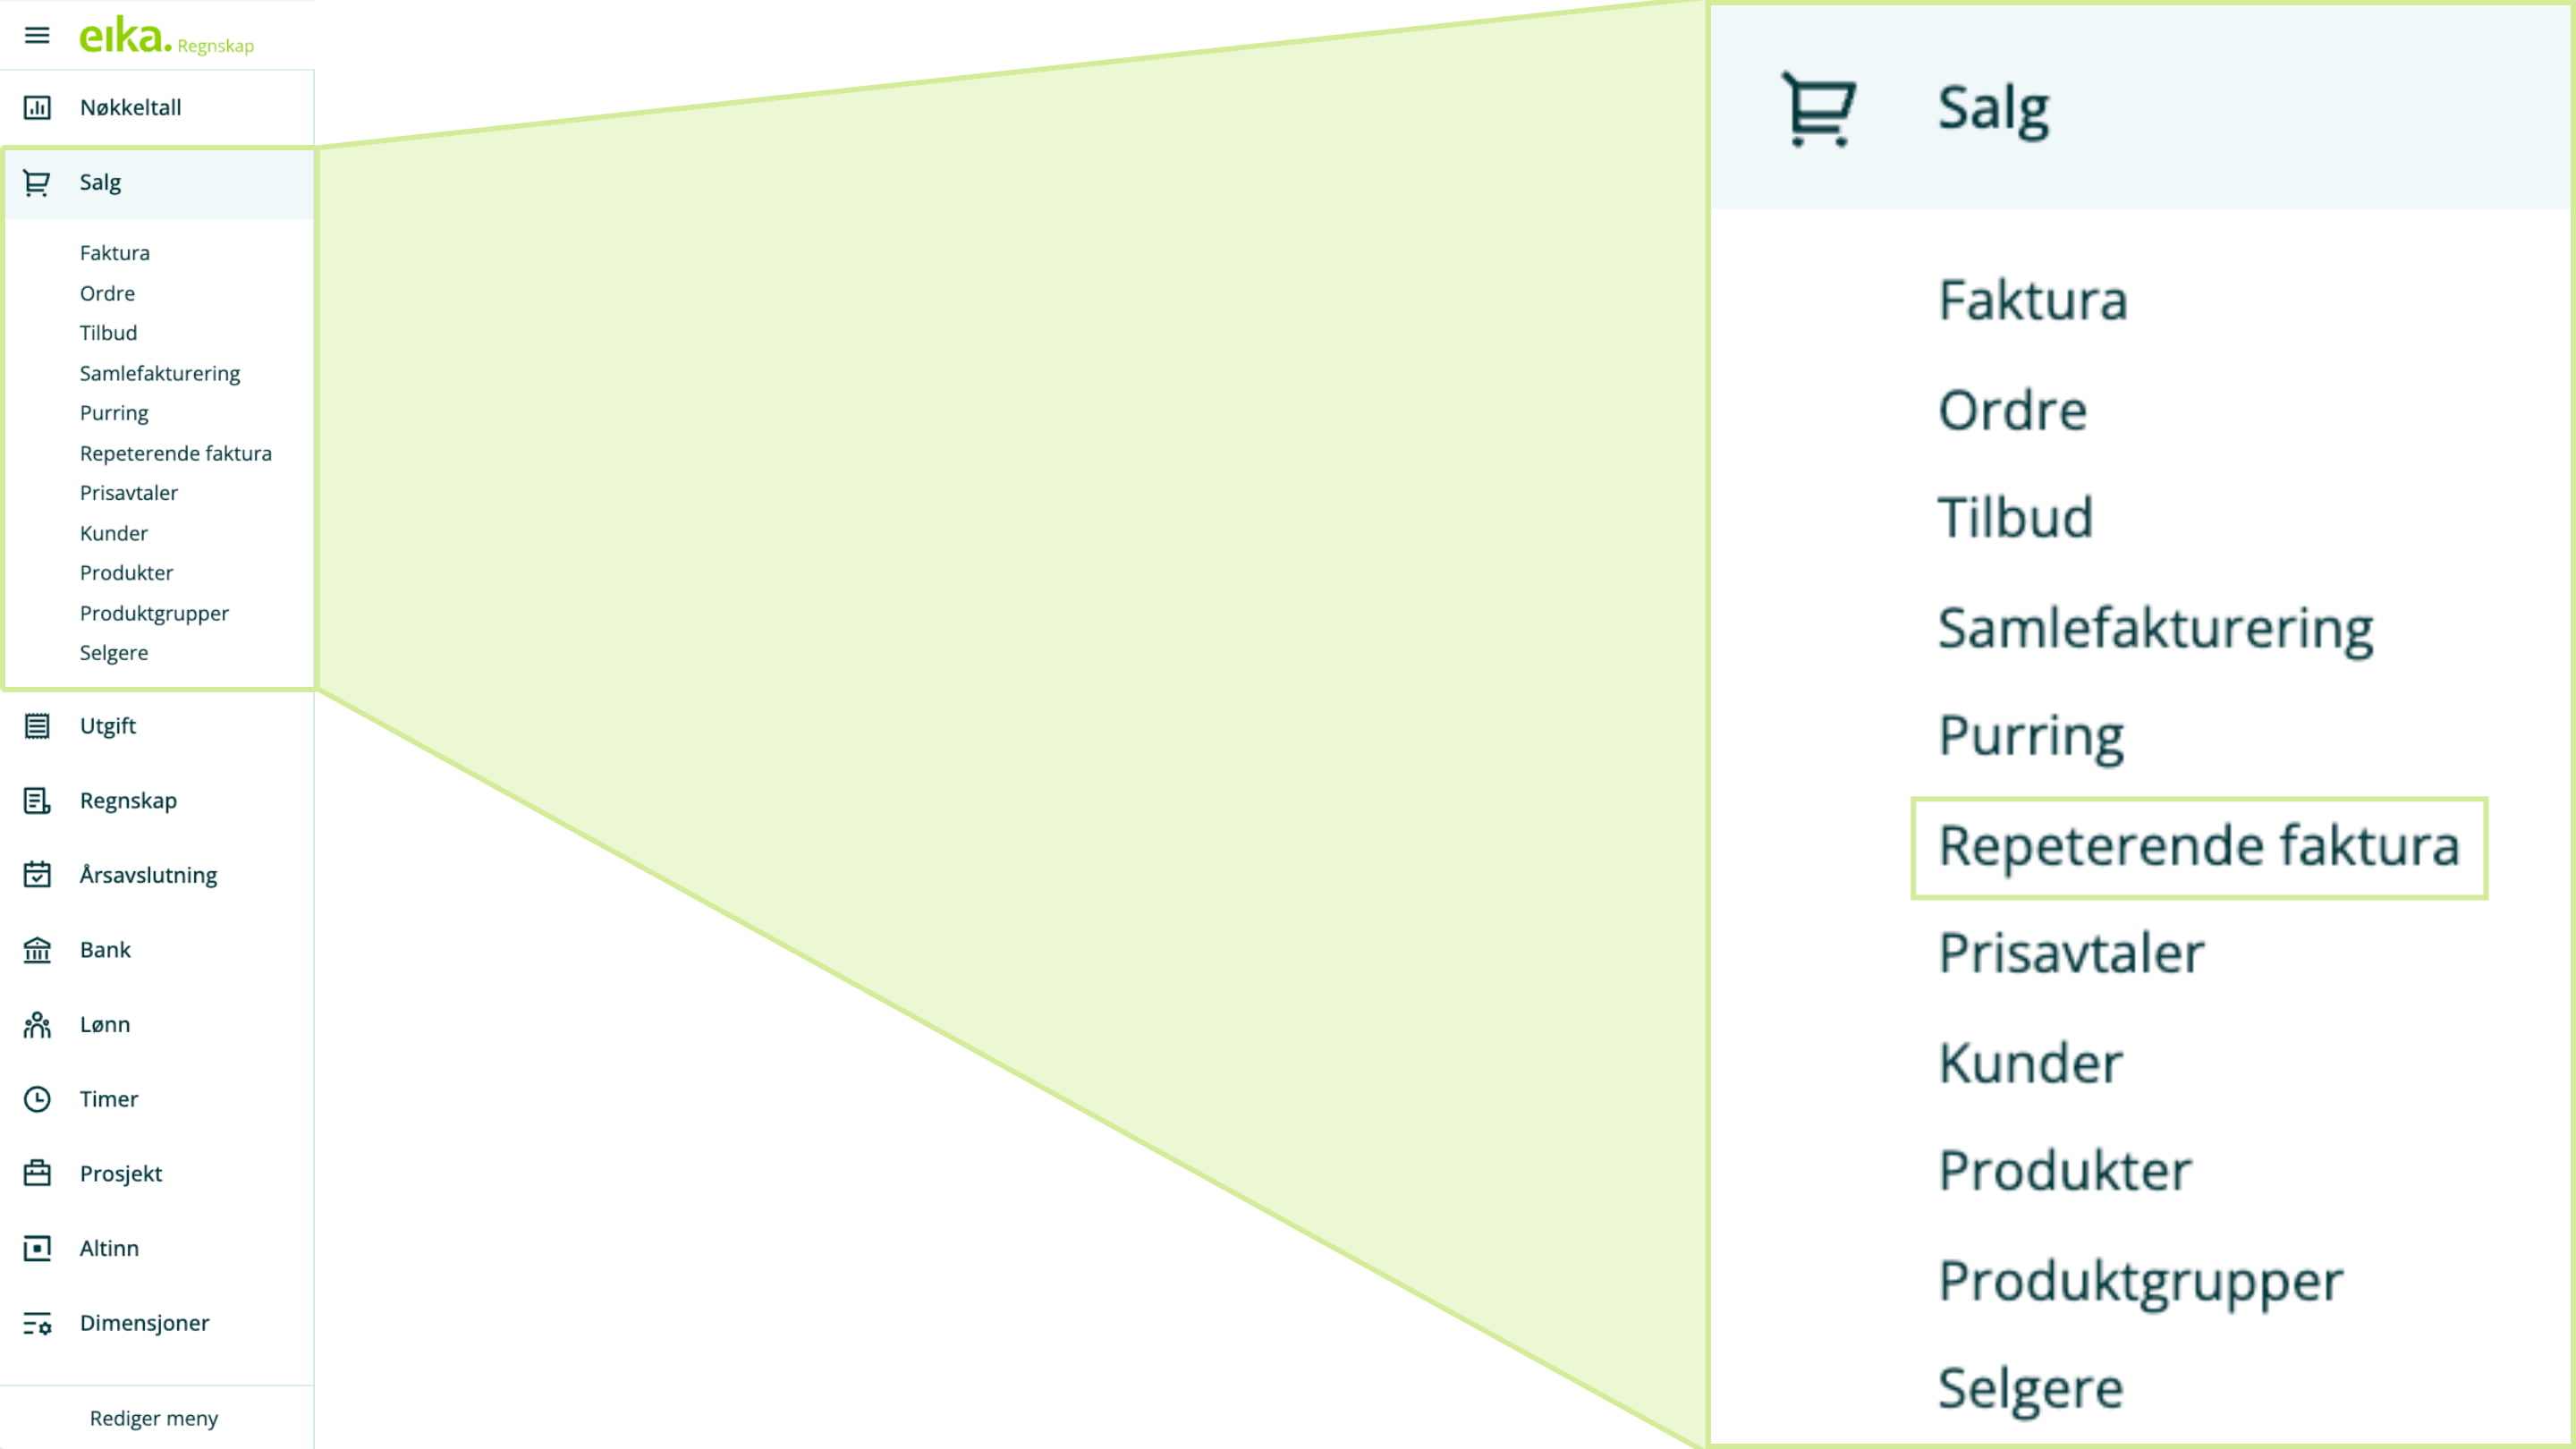2576x1449 pixels.
Task: Click the Rediger meny button
Action: pyautogui.click(x=154, y=1418)
